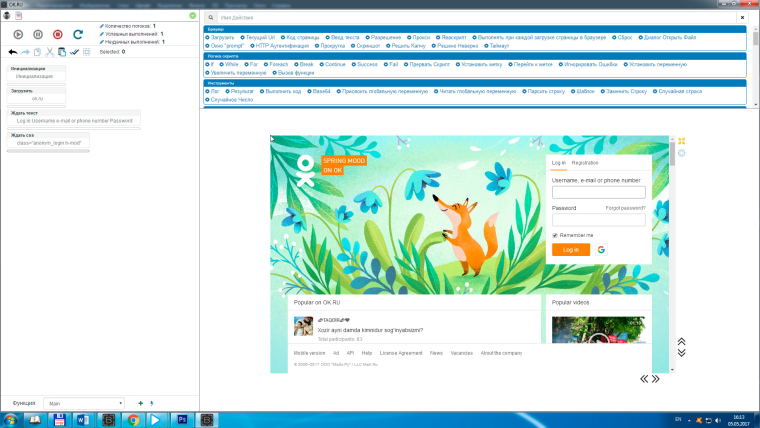
Task: Click the double down chevron beside browser
Action: coord(681,352)
